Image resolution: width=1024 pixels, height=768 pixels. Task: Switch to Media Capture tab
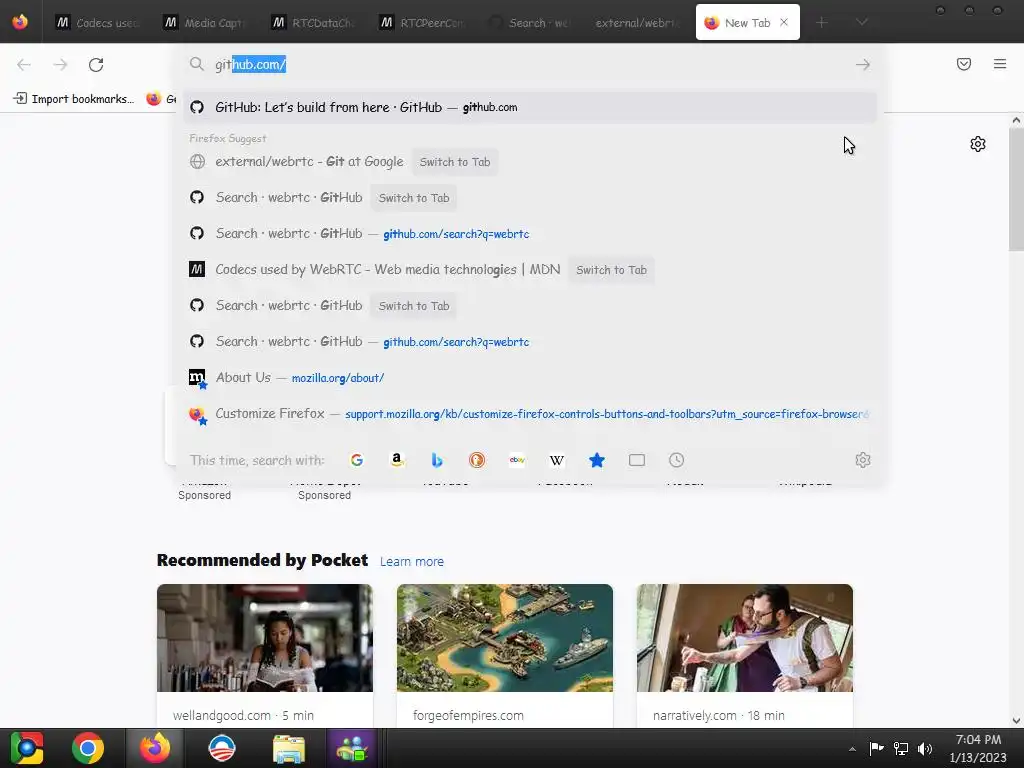206,22
